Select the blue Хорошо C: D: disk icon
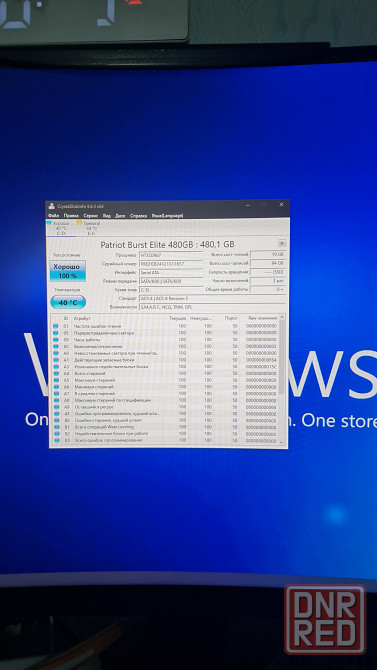Image resolution: width=377 pixels, height=670 pixels. (x=49, y=223)
